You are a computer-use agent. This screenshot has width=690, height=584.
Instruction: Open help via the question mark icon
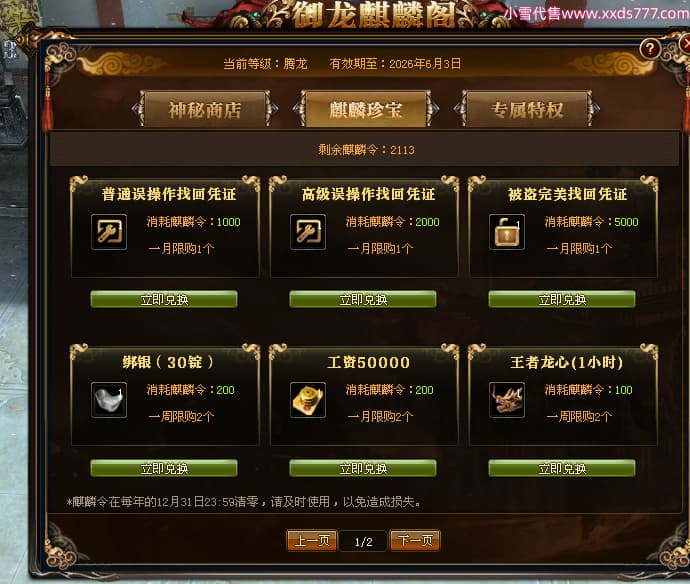(650, 48)
